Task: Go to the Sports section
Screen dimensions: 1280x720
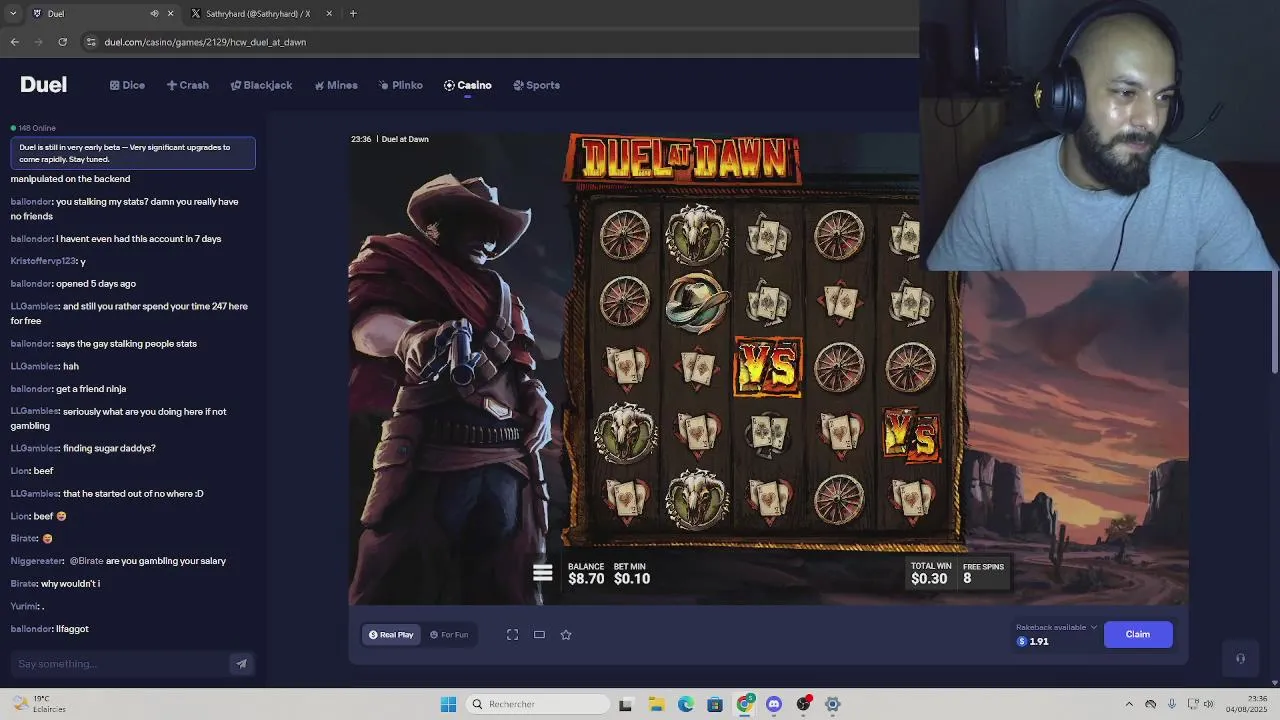Action: (x=536, y=85)
